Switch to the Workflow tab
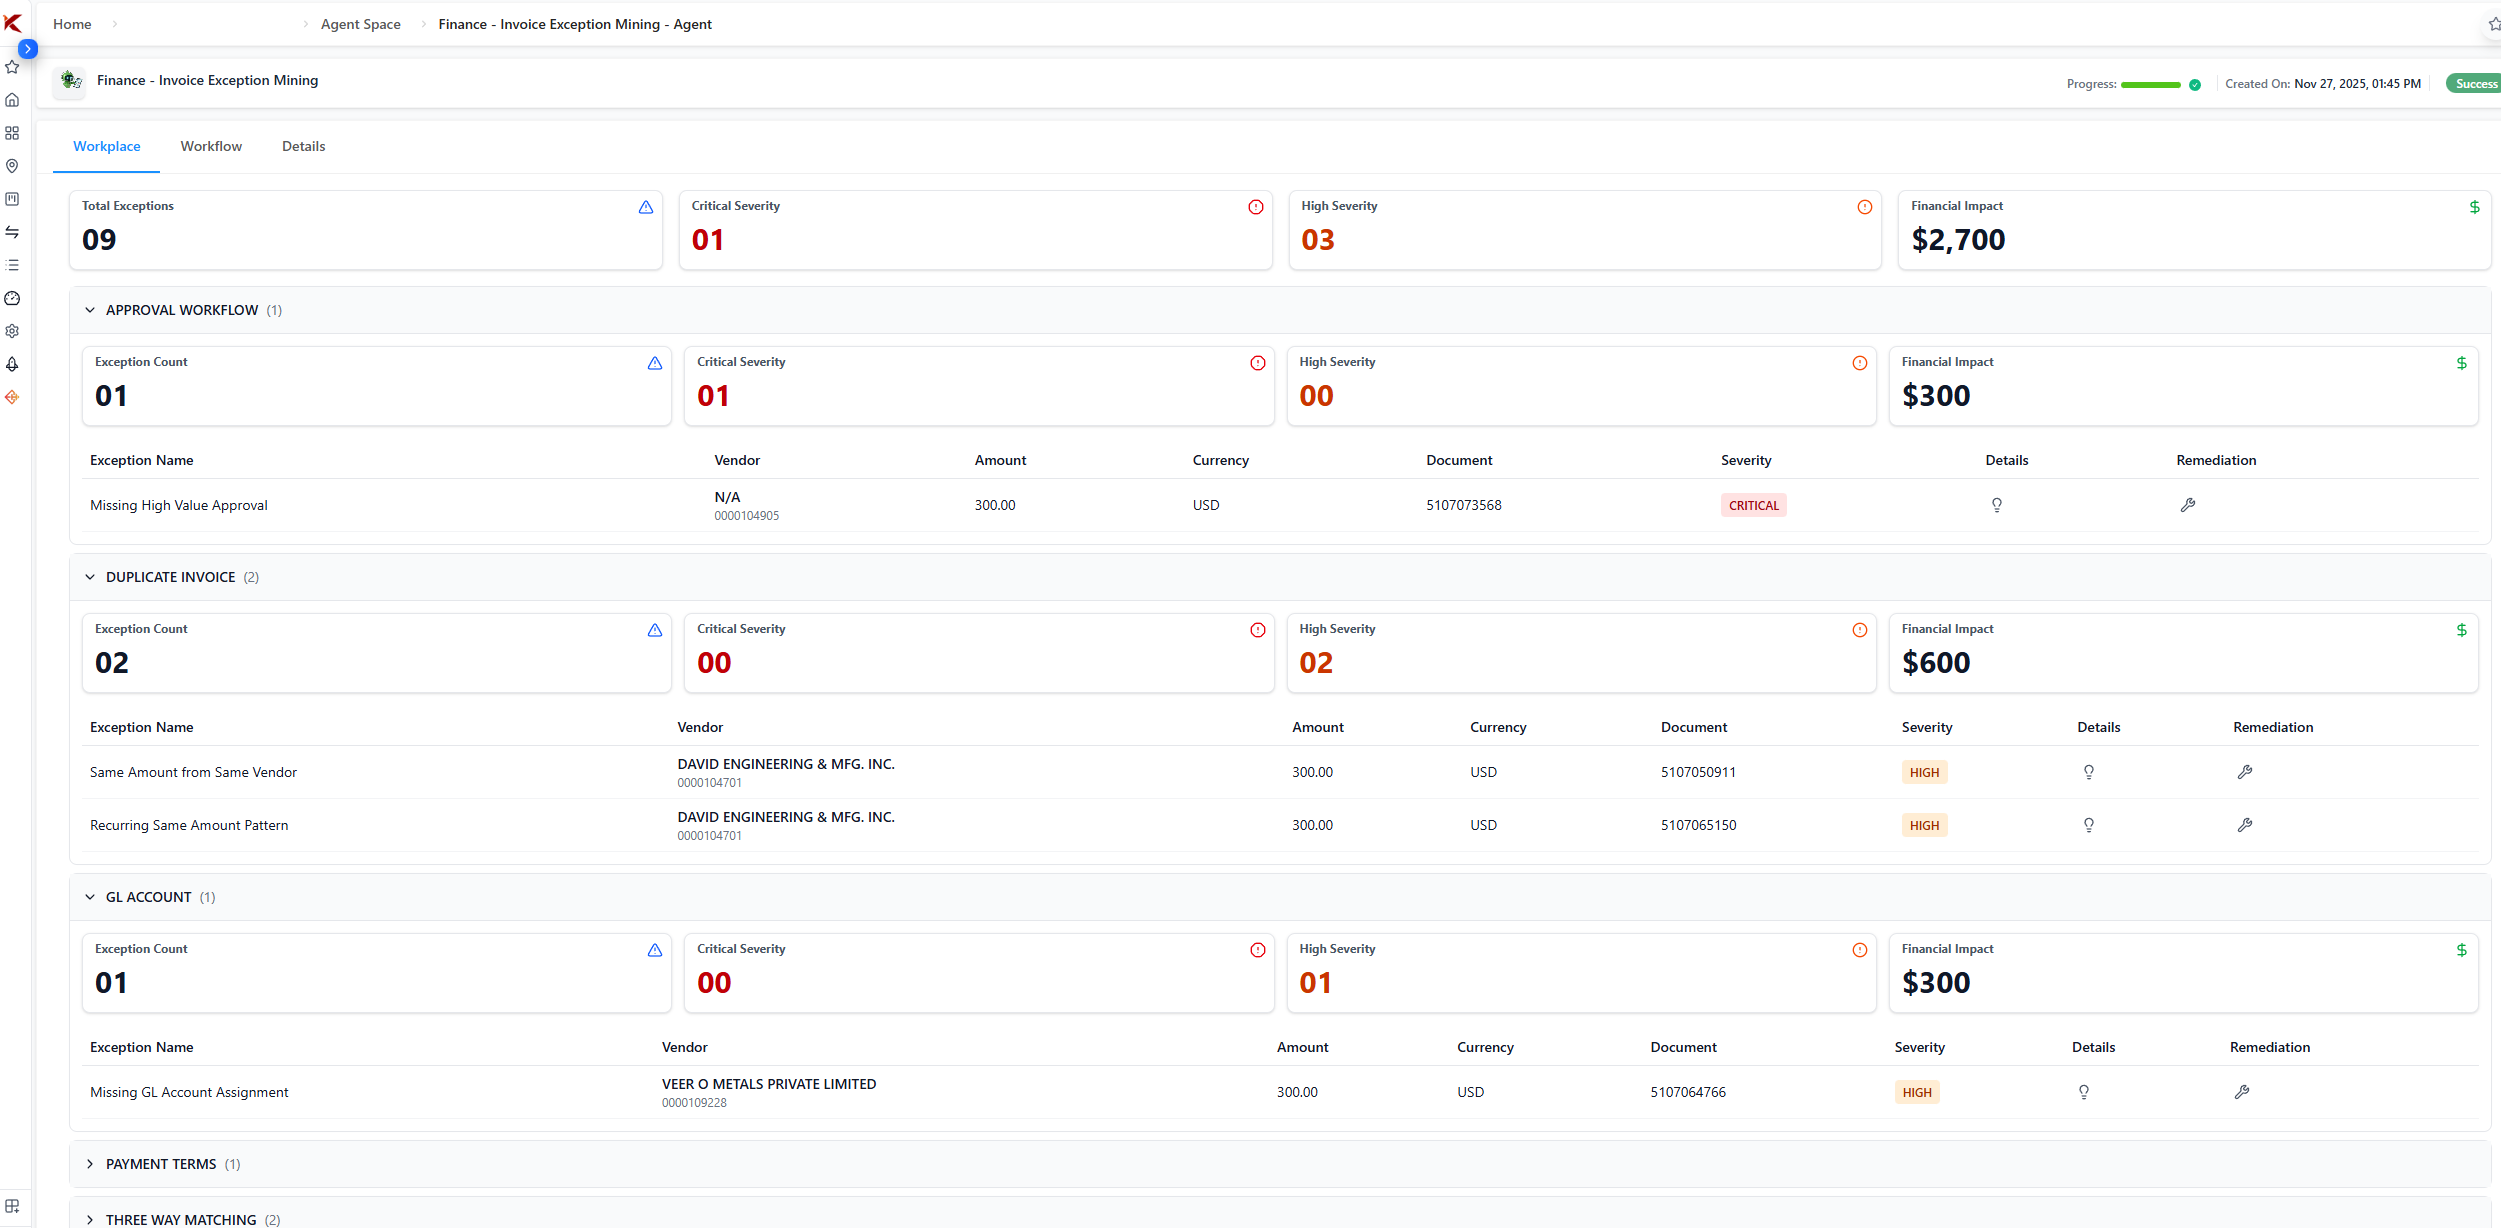Screen dimensions: 2501x1228 (211, 146)
